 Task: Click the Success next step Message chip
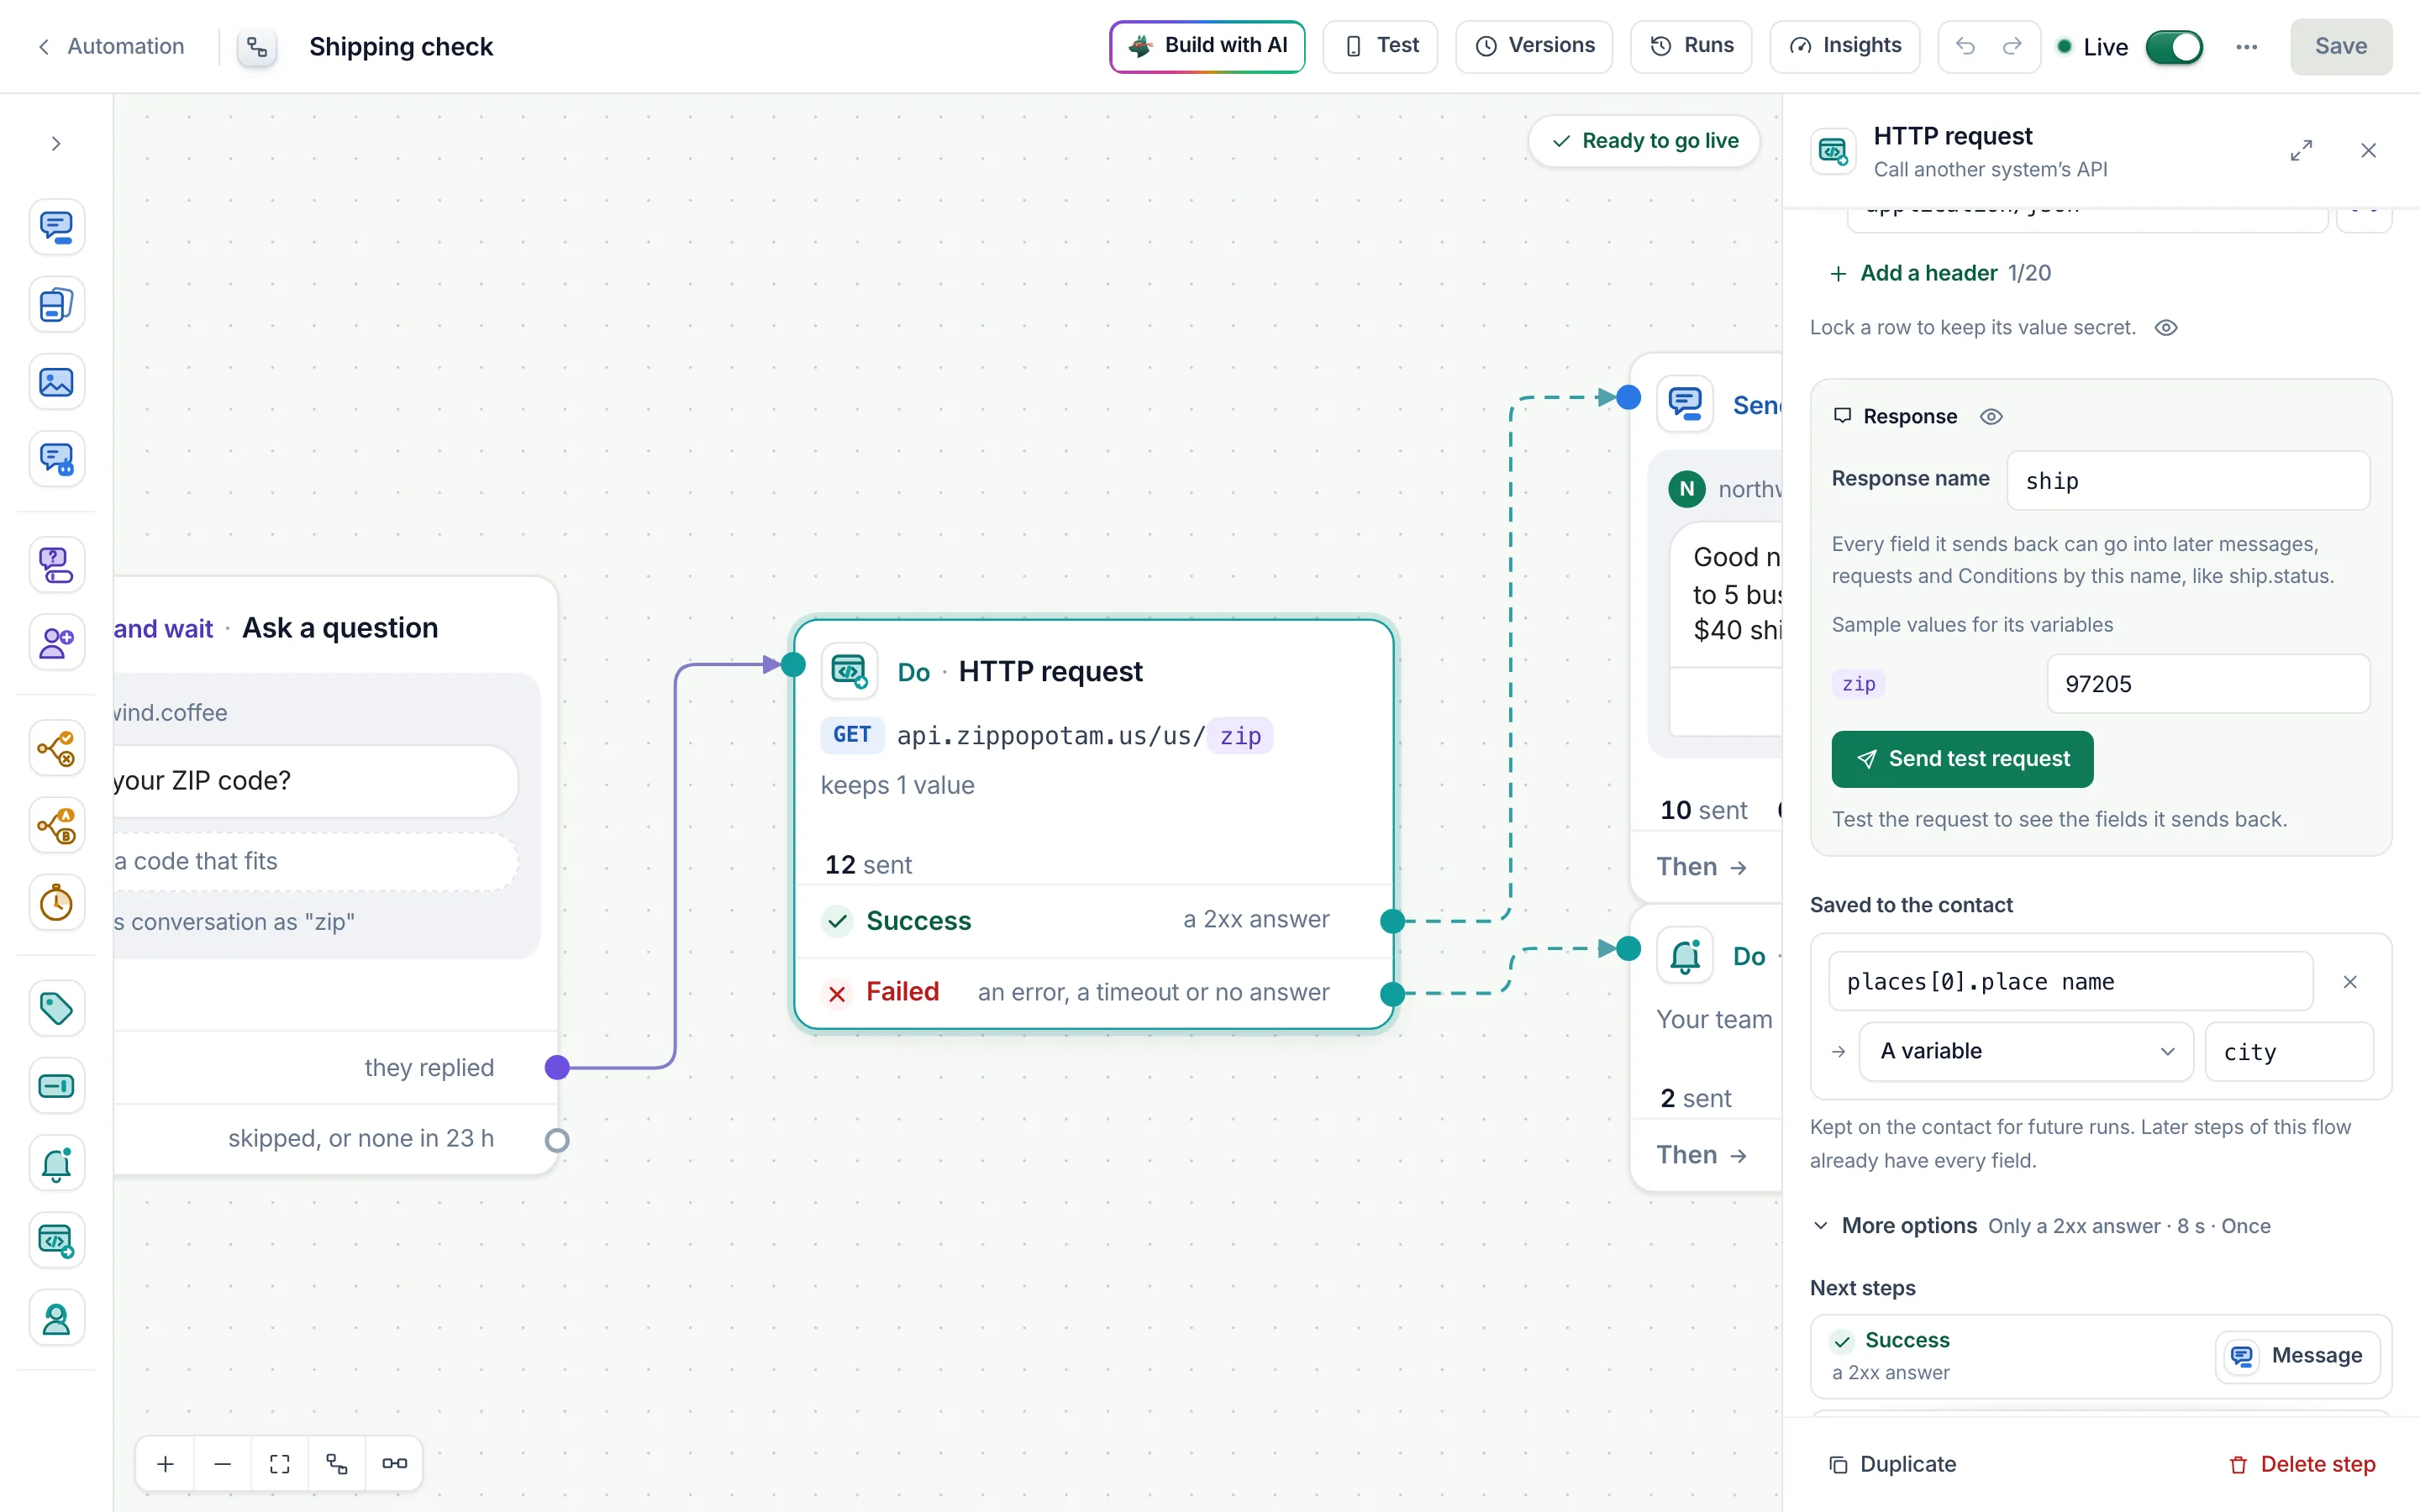(2297, 1356)
